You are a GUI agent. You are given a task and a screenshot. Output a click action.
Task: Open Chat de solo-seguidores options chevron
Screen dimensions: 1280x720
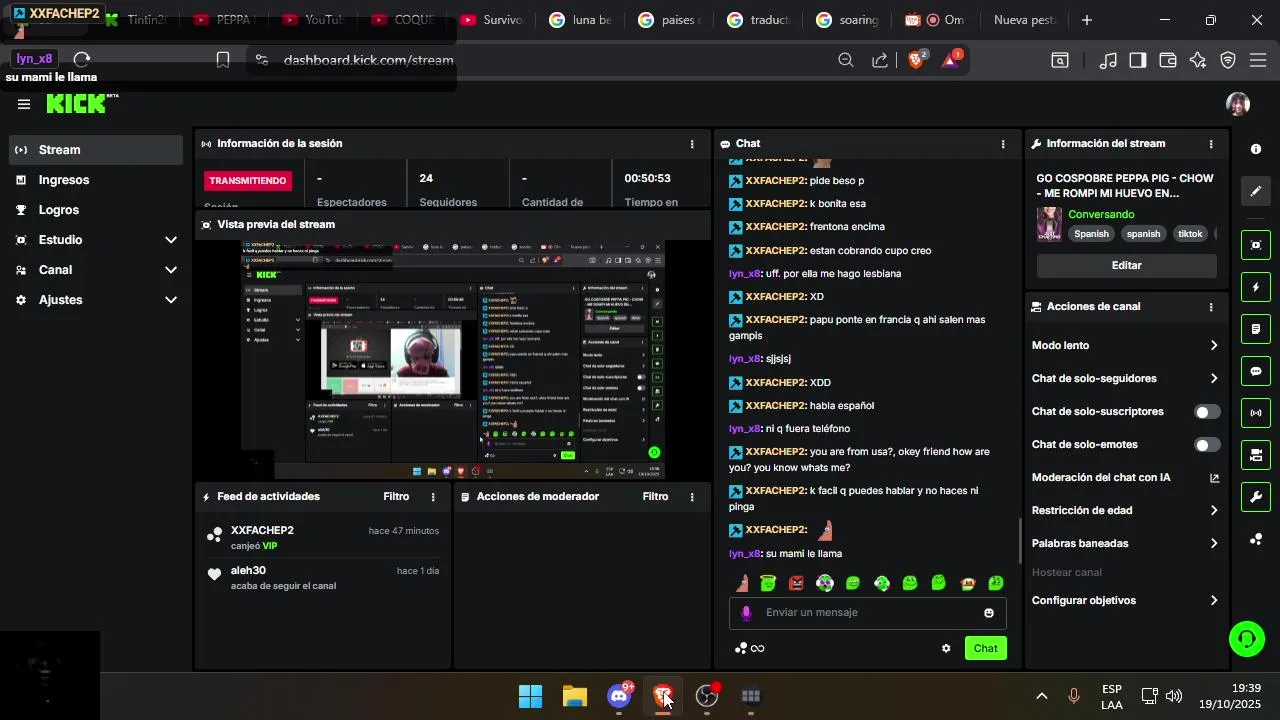point(1214,379)
